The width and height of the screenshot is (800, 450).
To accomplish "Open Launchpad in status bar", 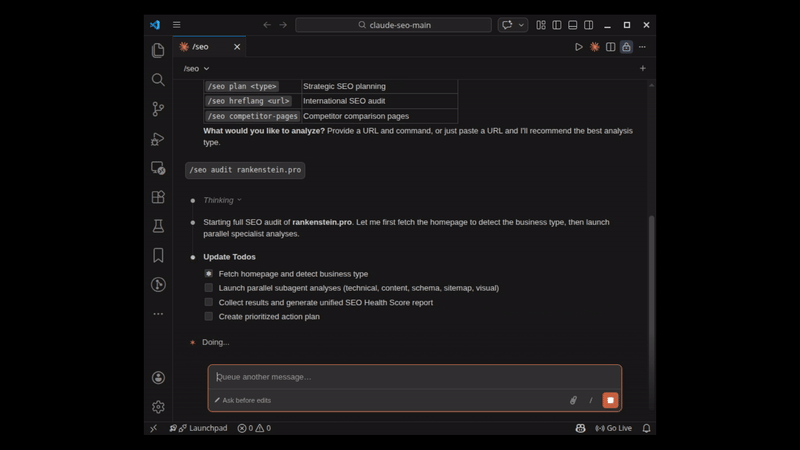I will [198, 428].
